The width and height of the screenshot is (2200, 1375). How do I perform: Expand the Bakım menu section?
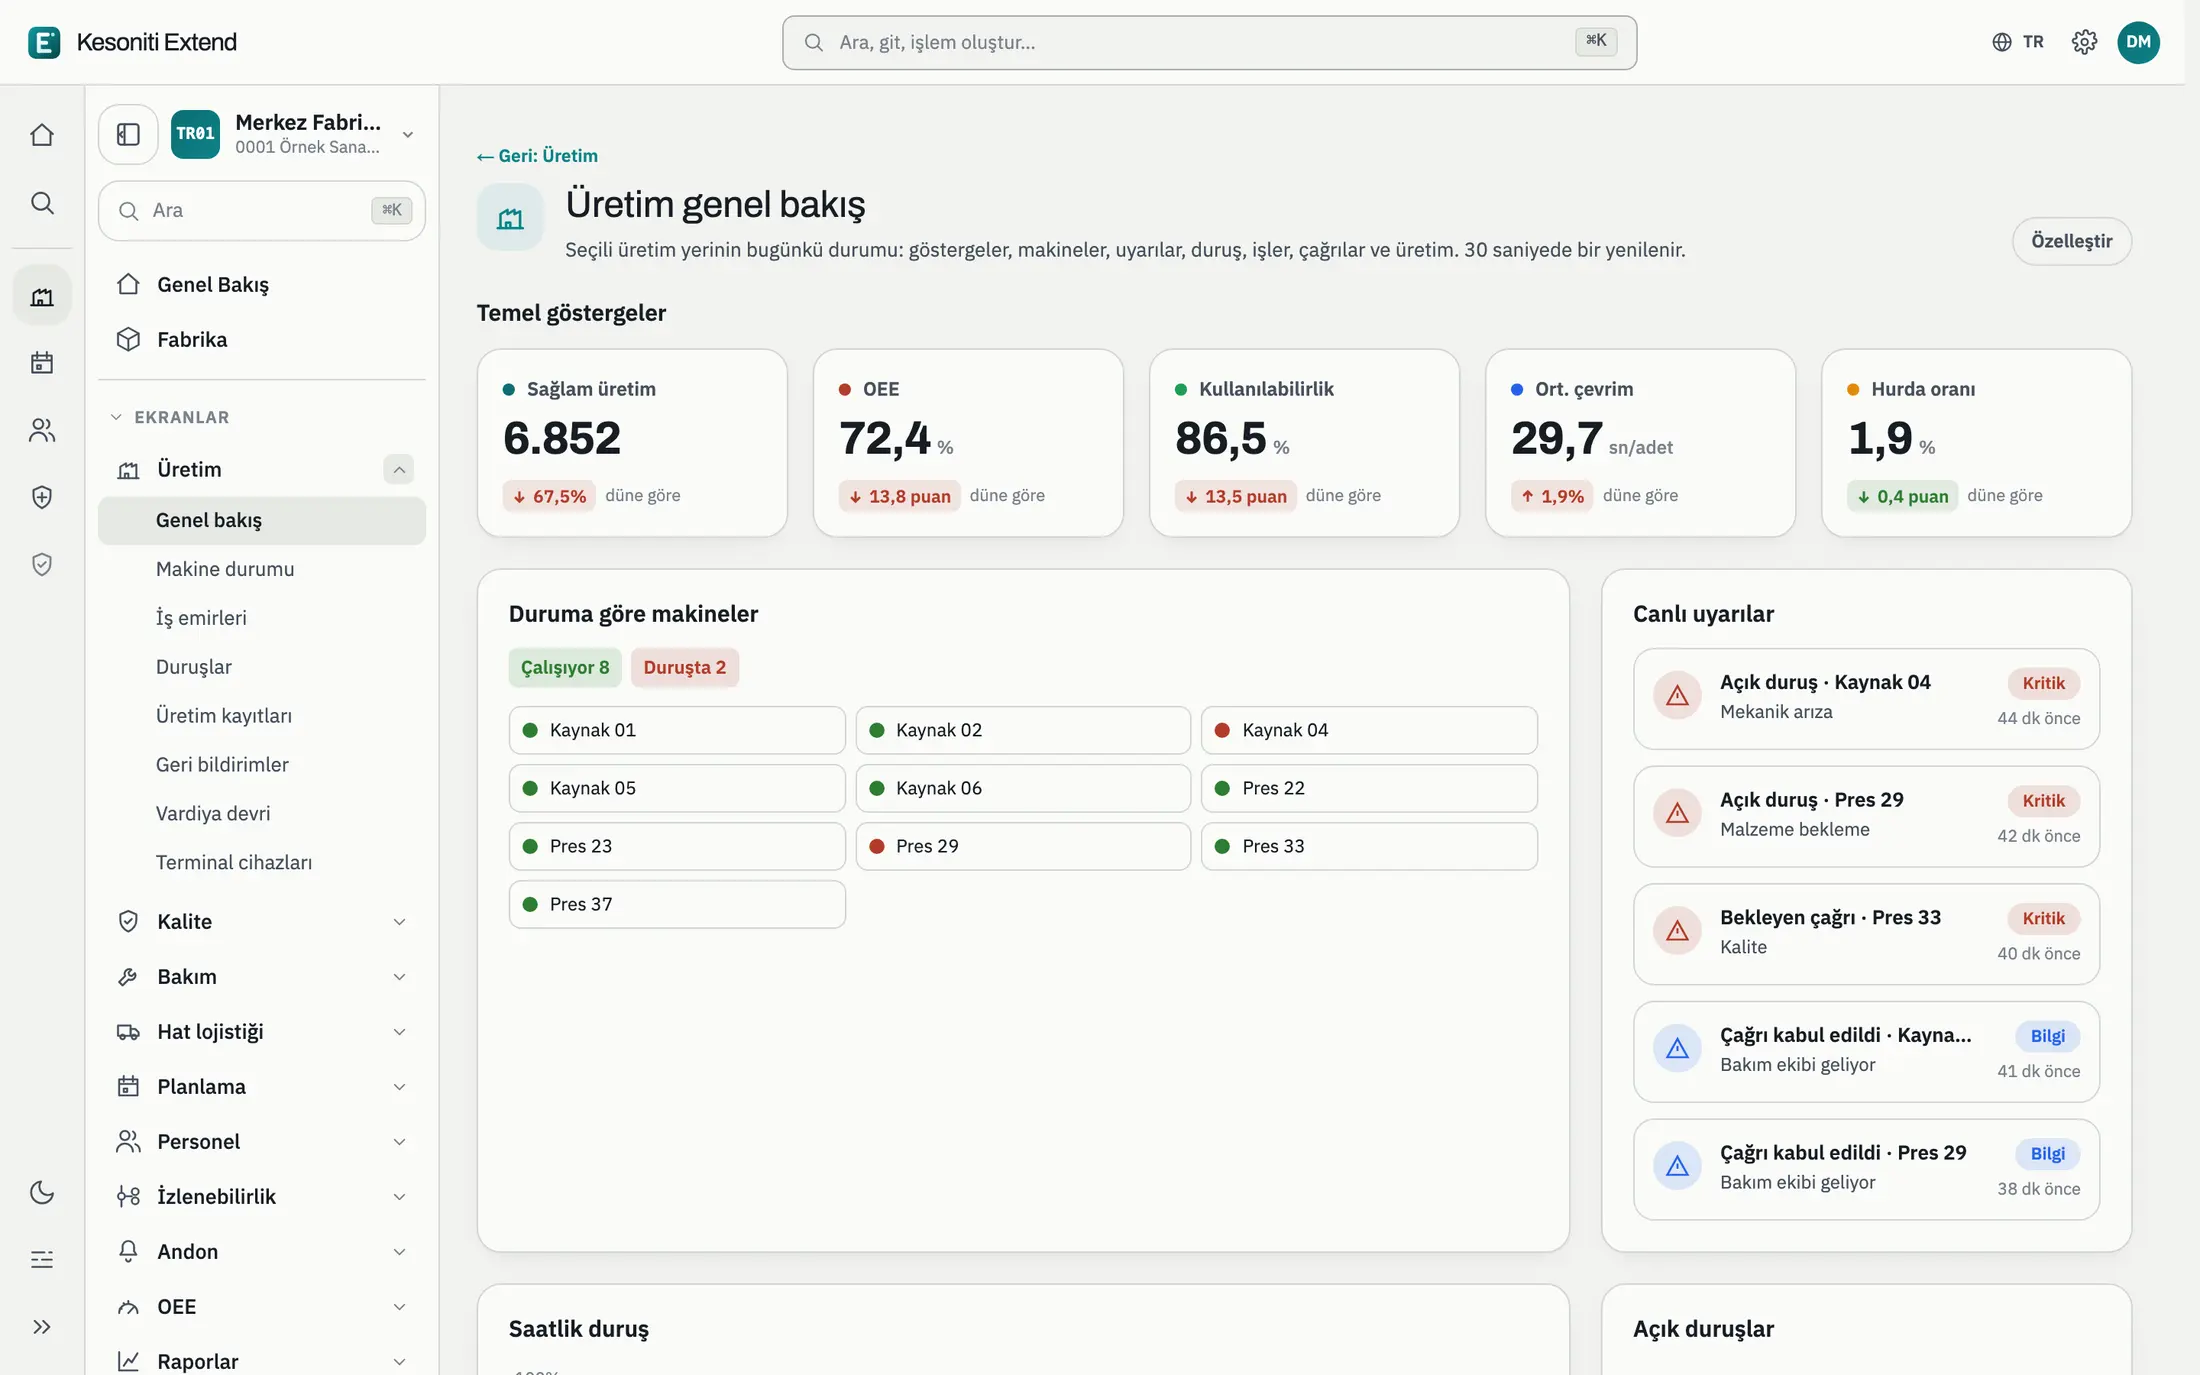pyautogui.click(x=262, y=977)
